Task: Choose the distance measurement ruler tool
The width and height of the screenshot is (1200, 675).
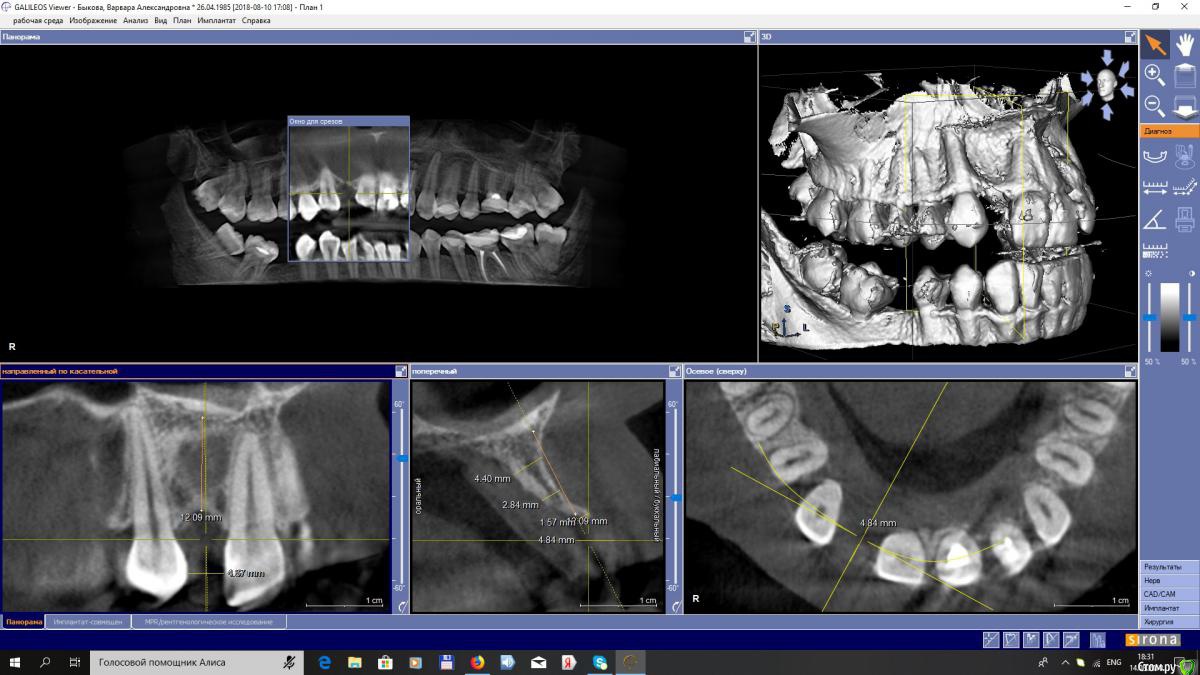Action: coord(1155,187)
